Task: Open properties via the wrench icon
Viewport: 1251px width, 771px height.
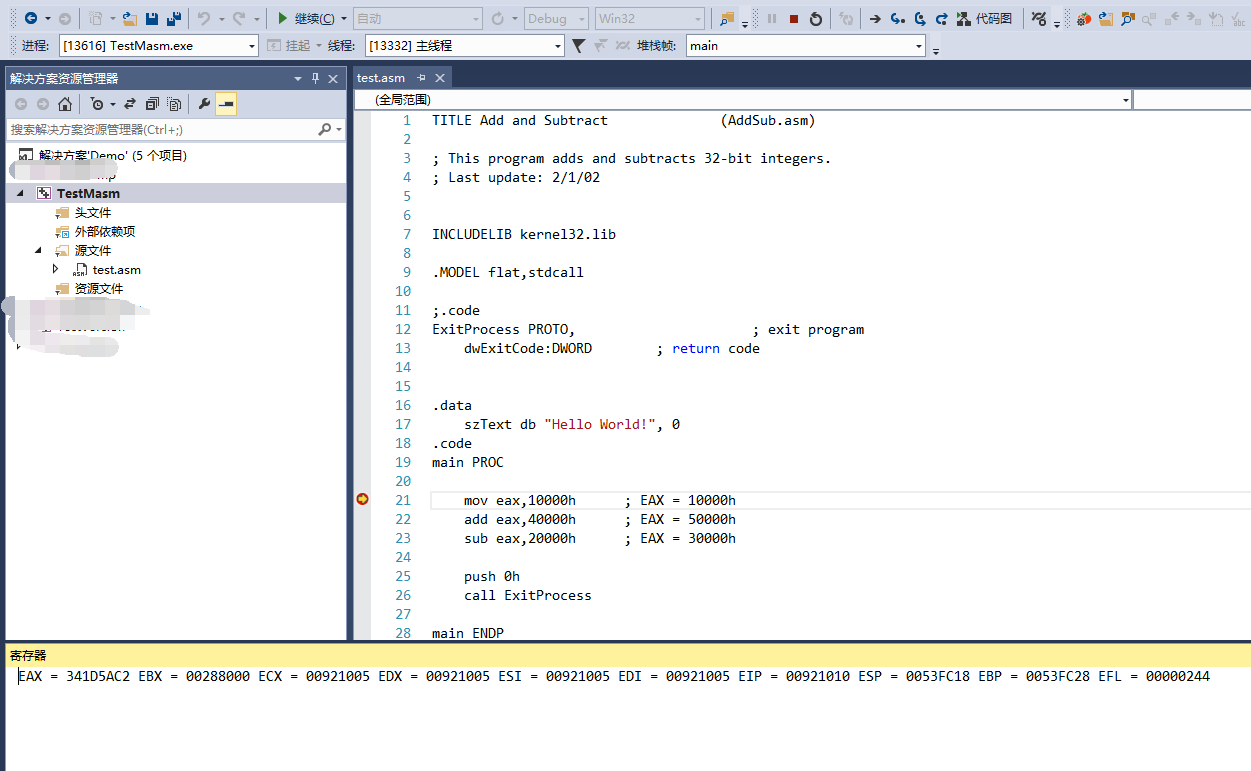Action: click(204, 104)
